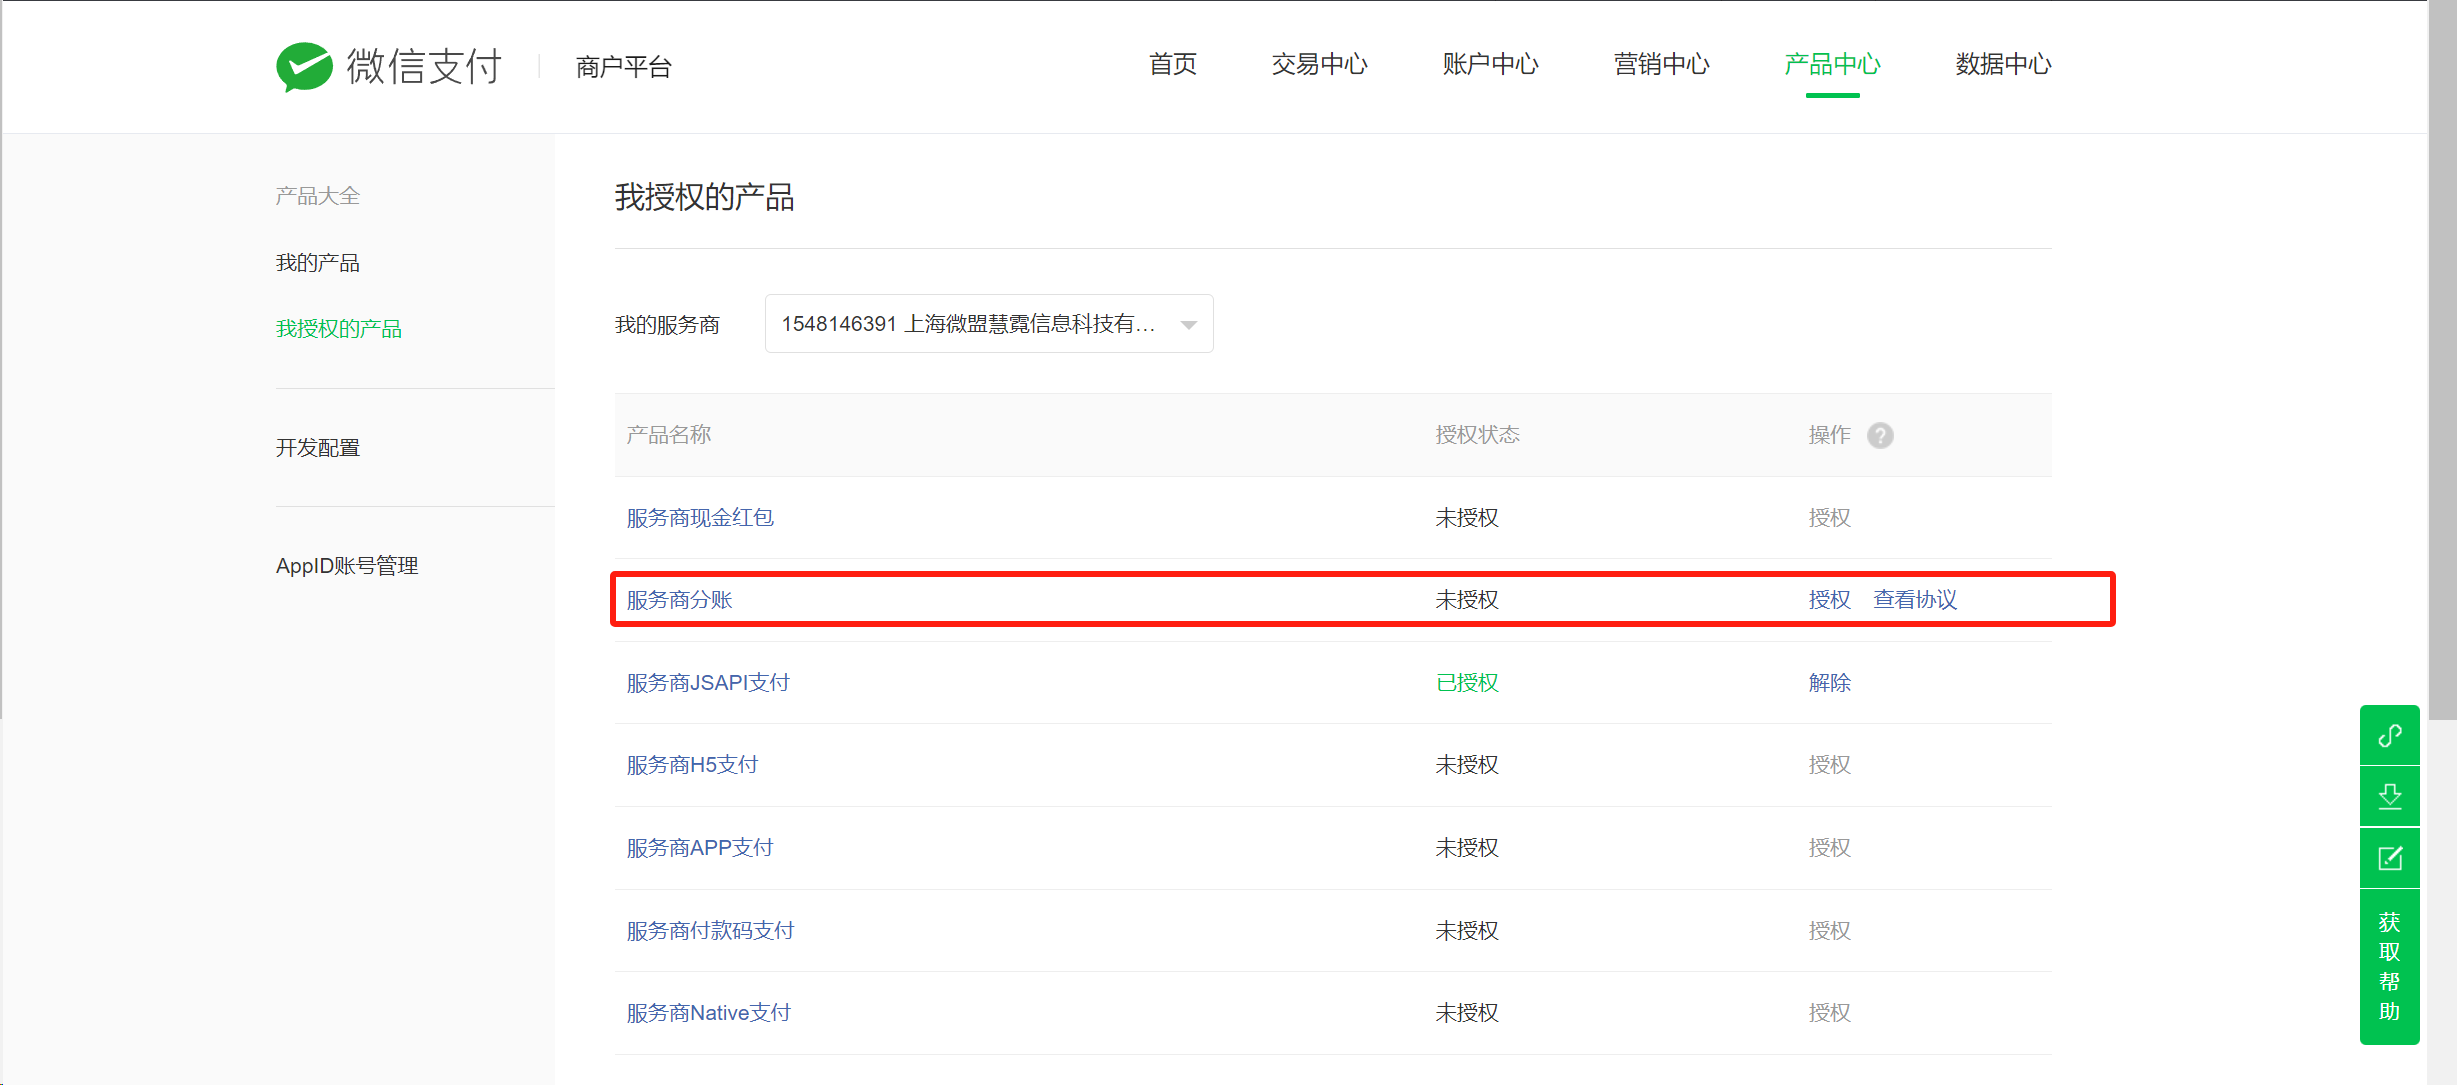
Task: Open 数据中心 navigation tab
Action: click(2003, 65)
